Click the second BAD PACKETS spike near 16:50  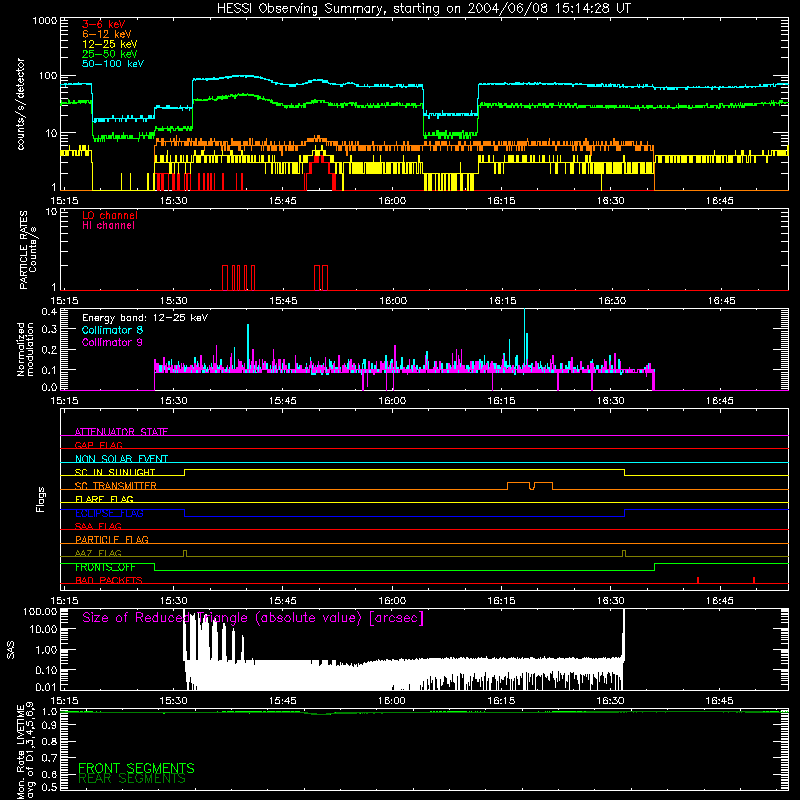pyautogui.click(x=754, y=580)
